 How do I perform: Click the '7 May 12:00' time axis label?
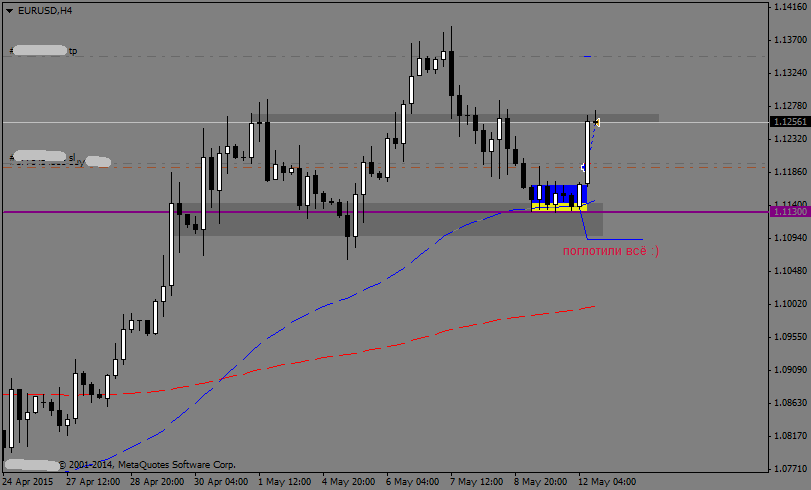[476, 482]
